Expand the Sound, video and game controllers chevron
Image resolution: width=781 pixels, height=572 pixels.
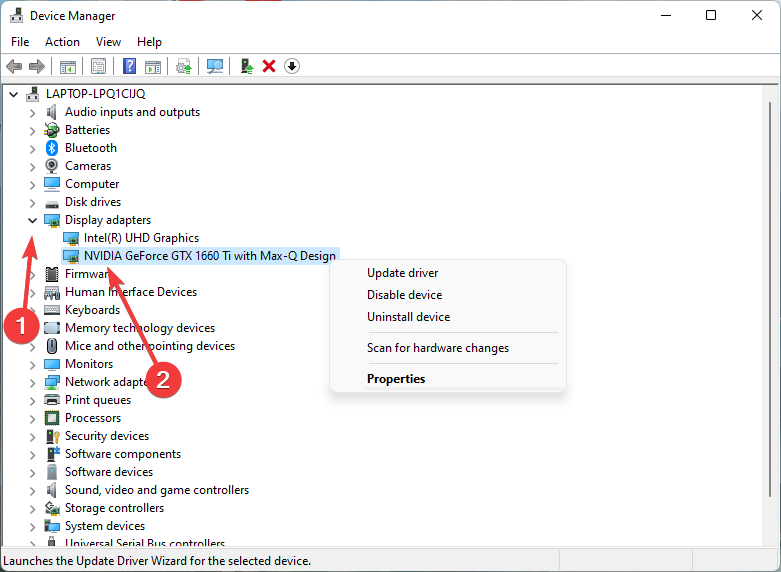click(32, 491)
